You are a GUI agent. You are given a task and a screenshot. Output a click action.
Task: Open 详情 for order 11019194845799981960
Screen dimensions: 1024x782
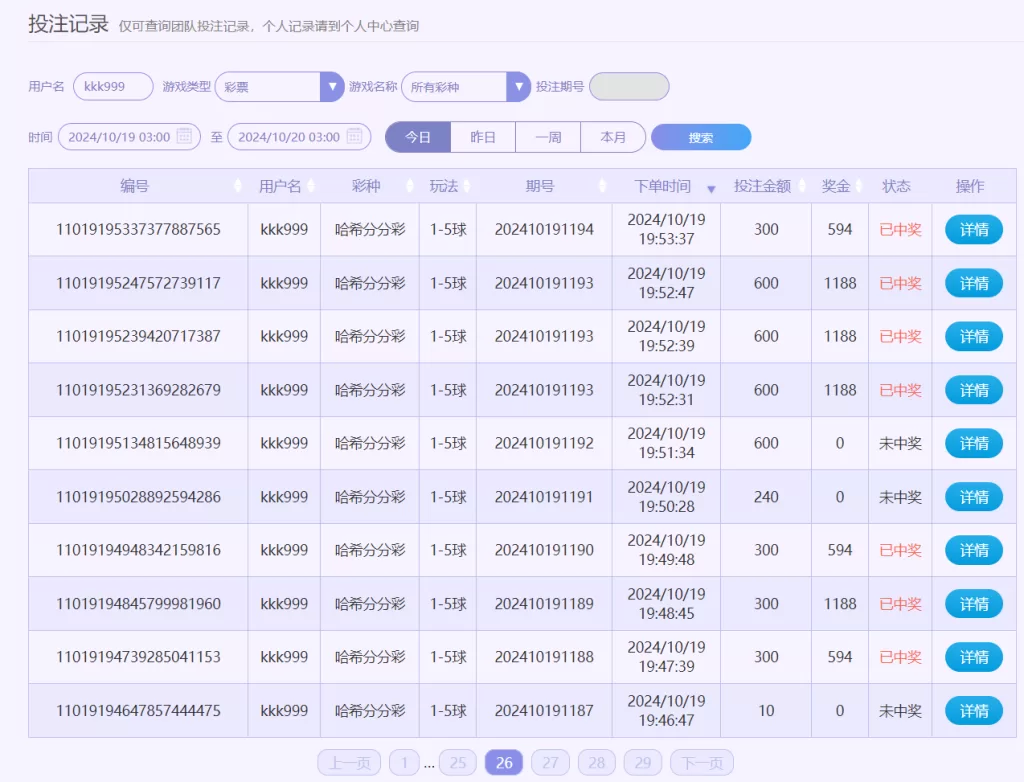974,604
